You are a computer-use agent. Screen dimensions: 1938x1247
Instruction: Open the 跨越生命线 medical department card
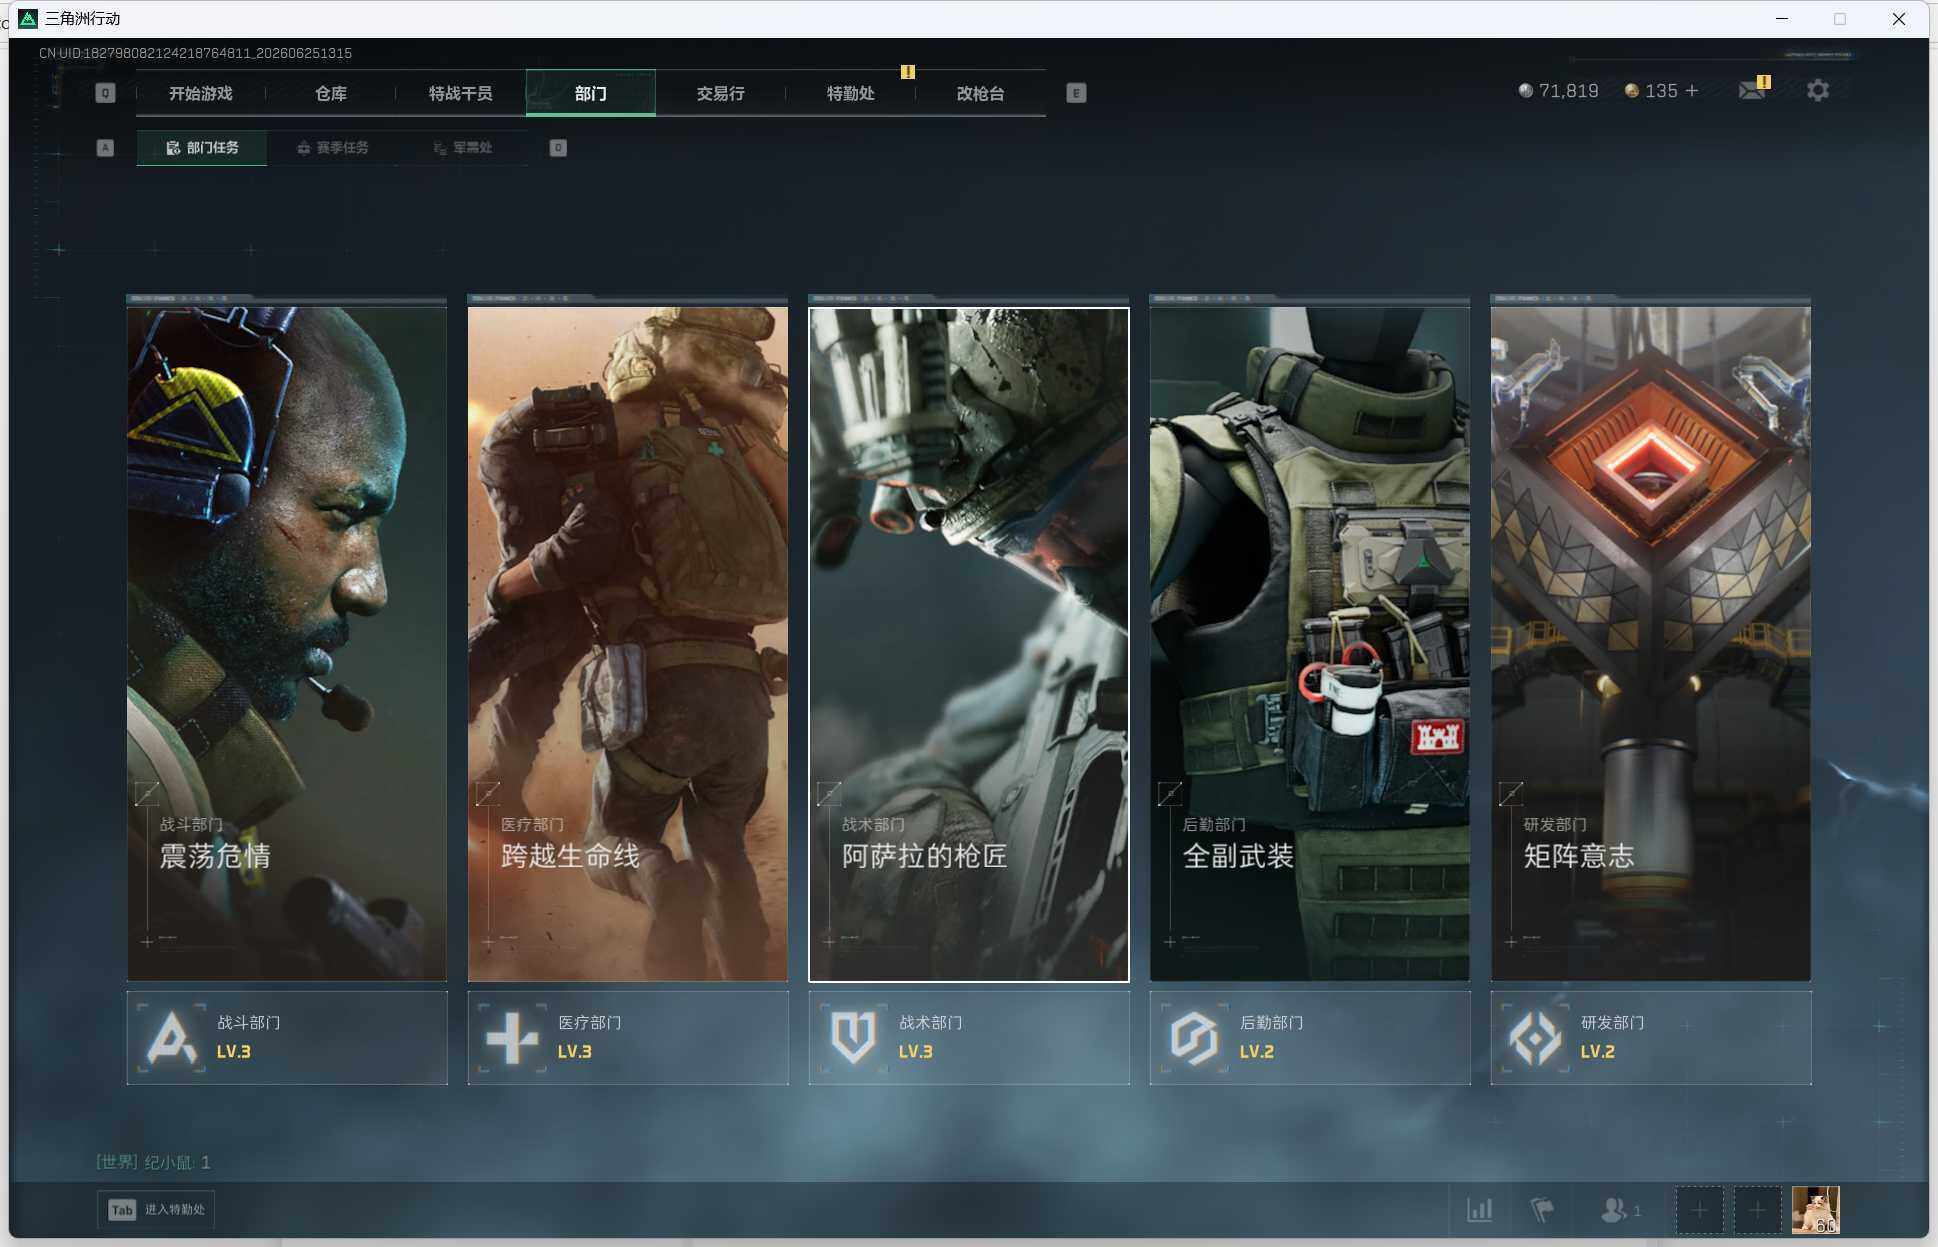[628, 644]
